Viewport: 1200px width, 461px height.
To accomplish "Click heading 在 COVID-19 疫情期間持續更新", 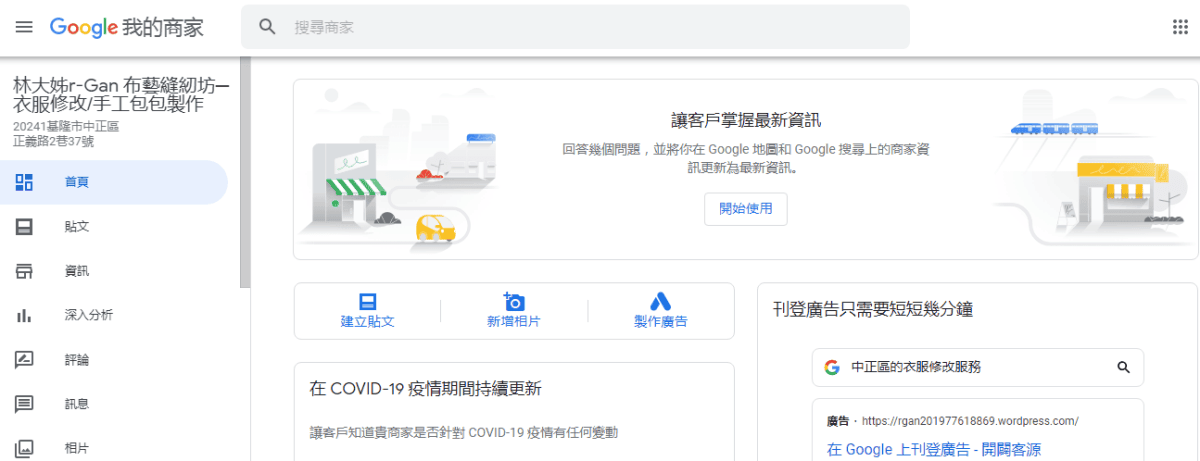I will coord(426,388).
